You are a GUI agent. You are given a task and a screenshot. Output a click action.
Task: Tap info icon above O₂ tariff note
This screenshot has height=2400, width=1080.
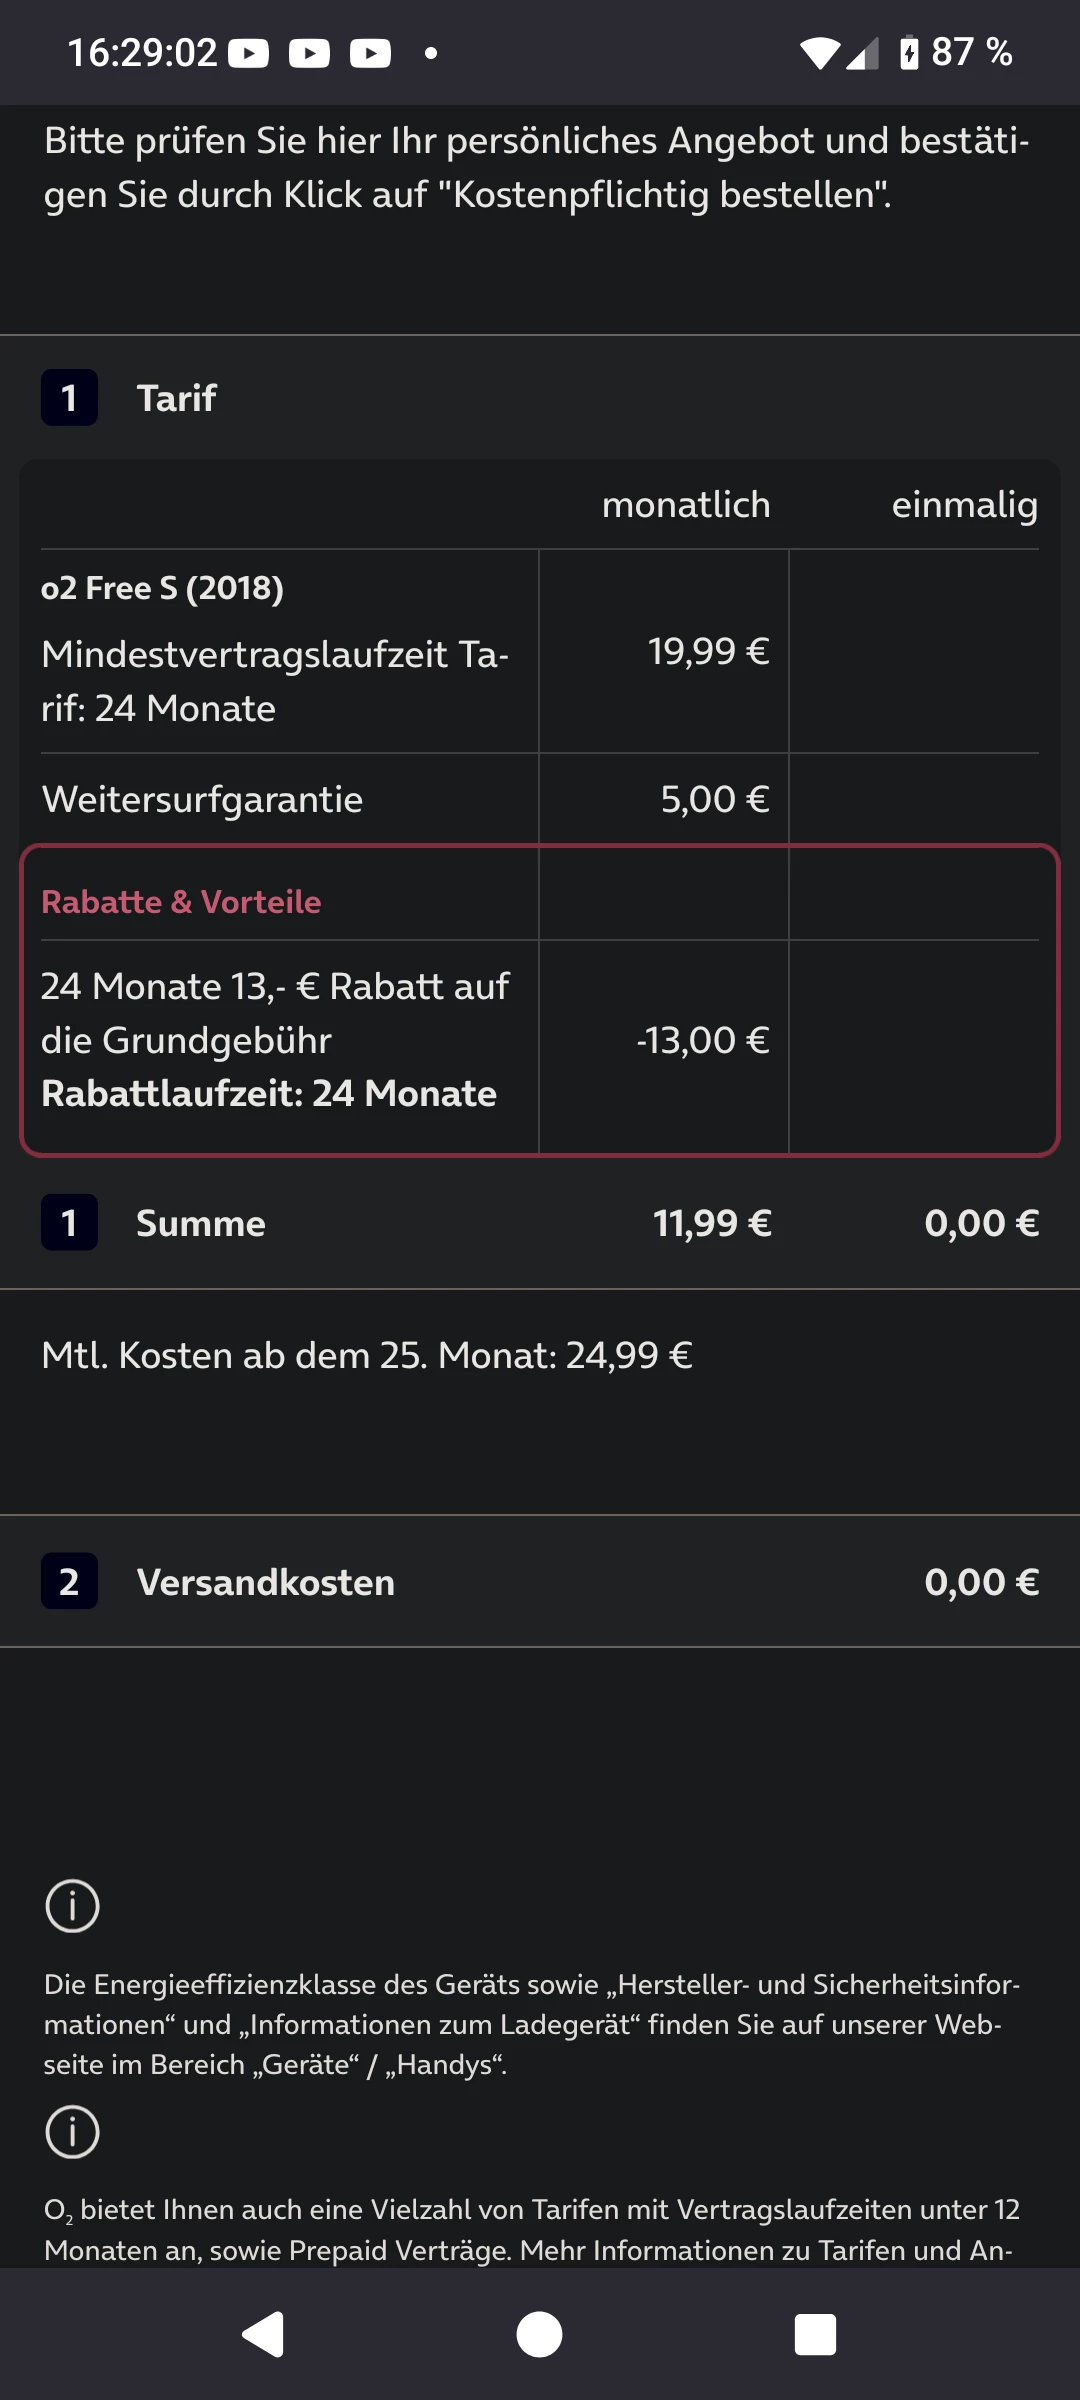pos(72,2131)
